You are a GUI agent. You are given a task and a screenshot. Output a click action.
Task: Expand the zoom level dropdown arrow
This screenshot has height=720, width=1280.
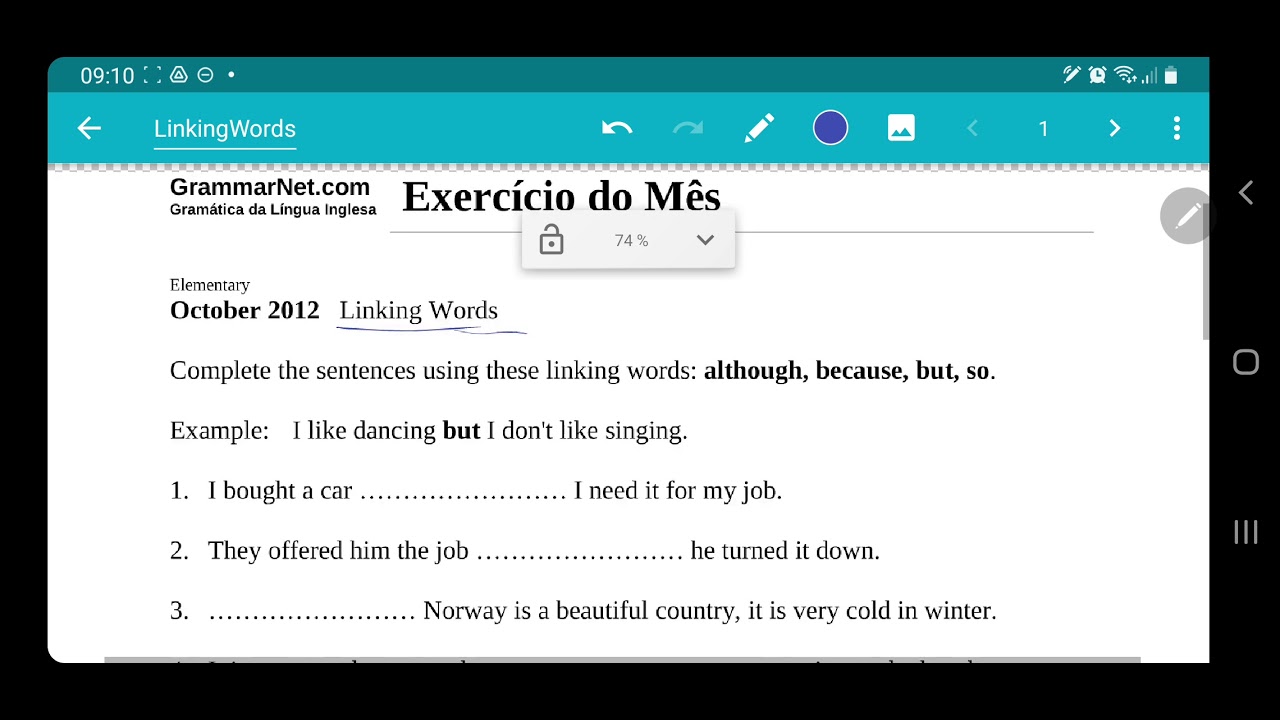pos(705,240)
